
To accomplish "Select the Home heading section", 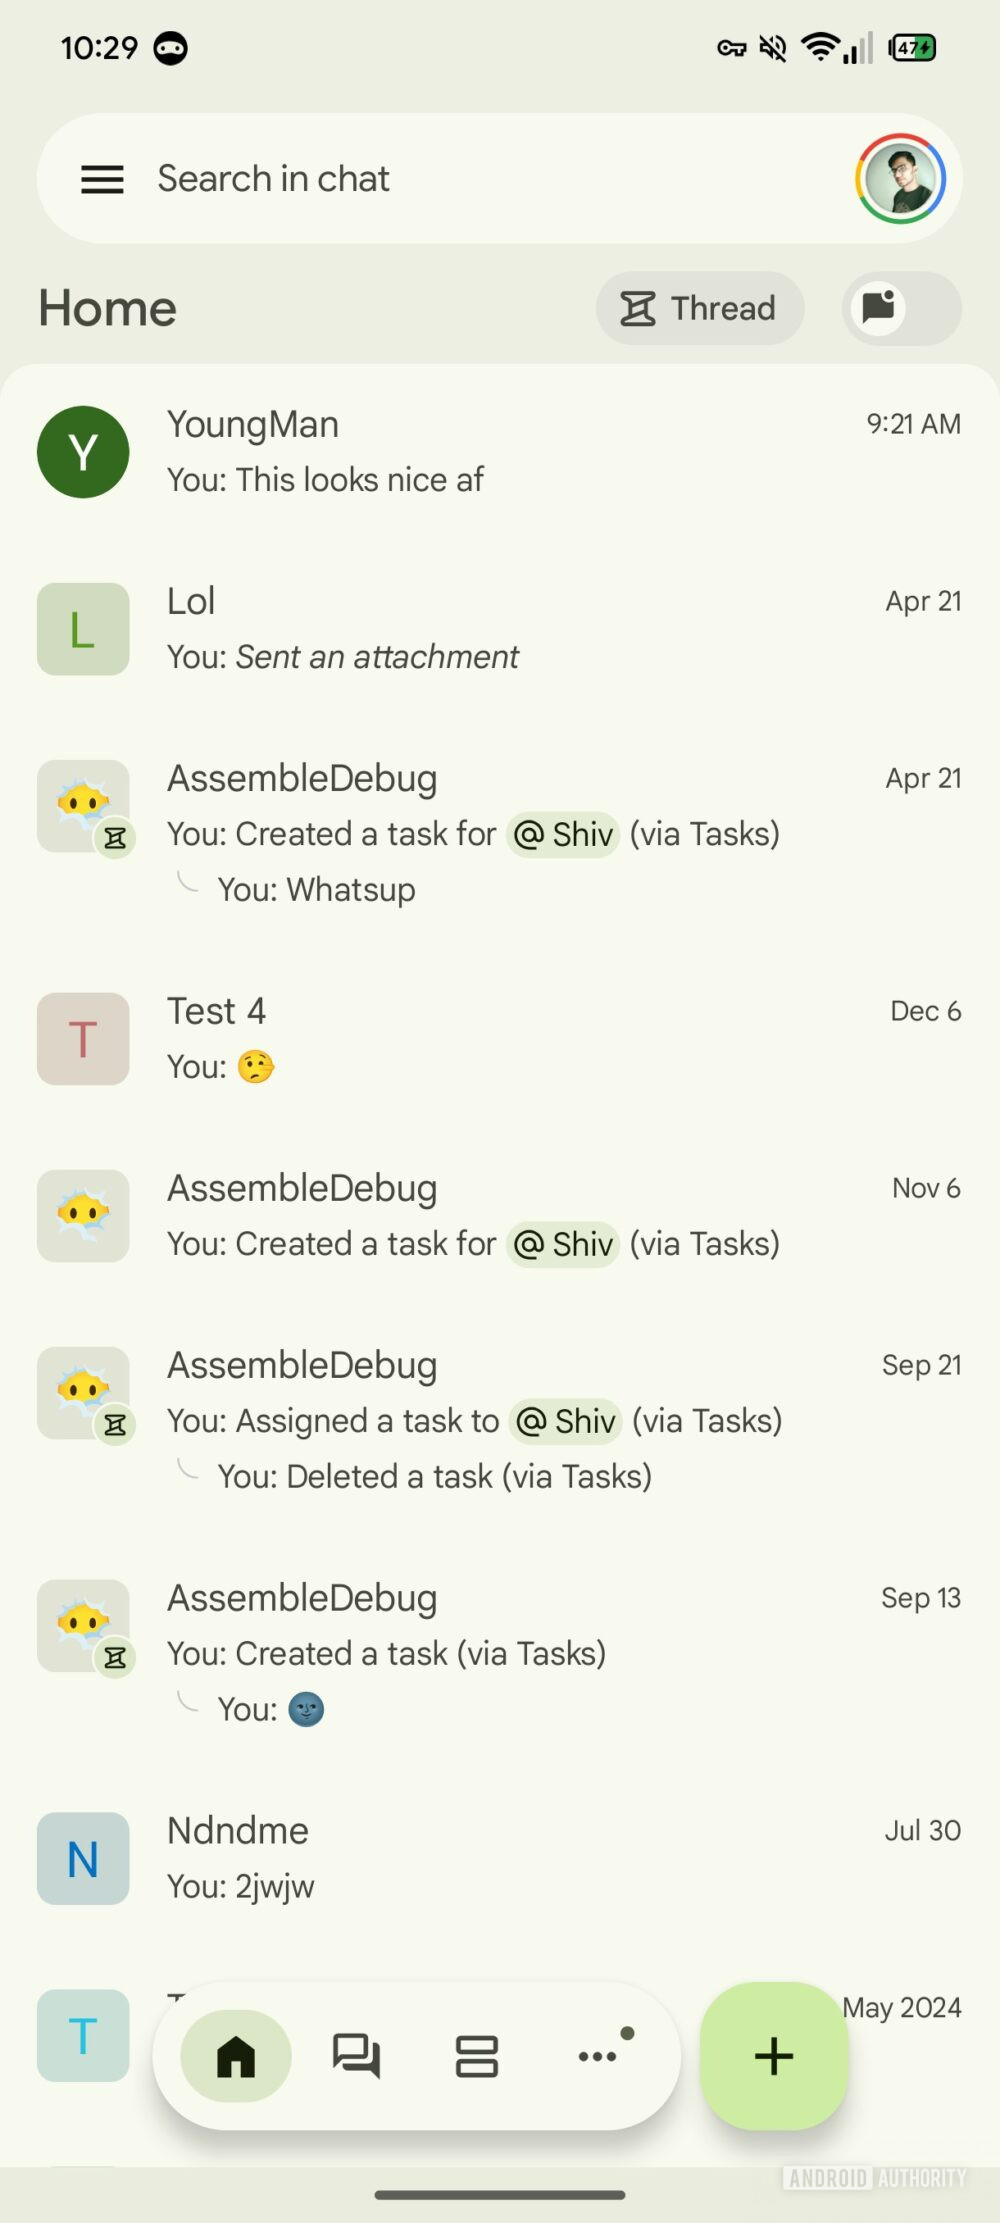I will point(106,308).
